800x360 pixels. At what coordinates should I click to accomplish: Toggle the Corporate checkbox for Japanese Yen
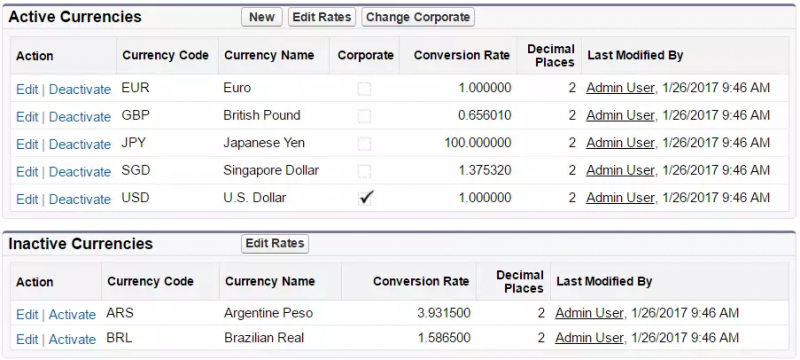point(364,144)
